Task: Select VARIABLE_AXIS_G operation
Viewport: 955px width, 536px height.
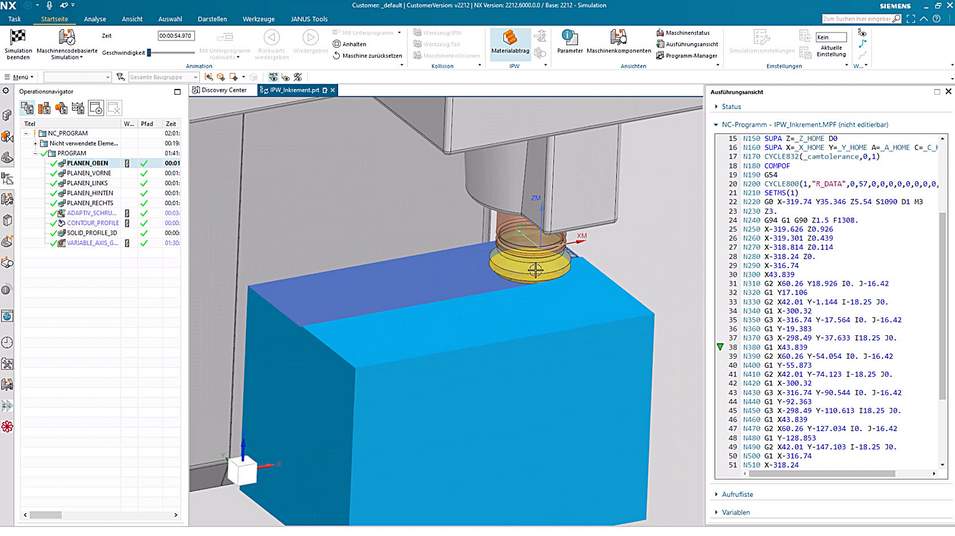Action: click(92, 243)
